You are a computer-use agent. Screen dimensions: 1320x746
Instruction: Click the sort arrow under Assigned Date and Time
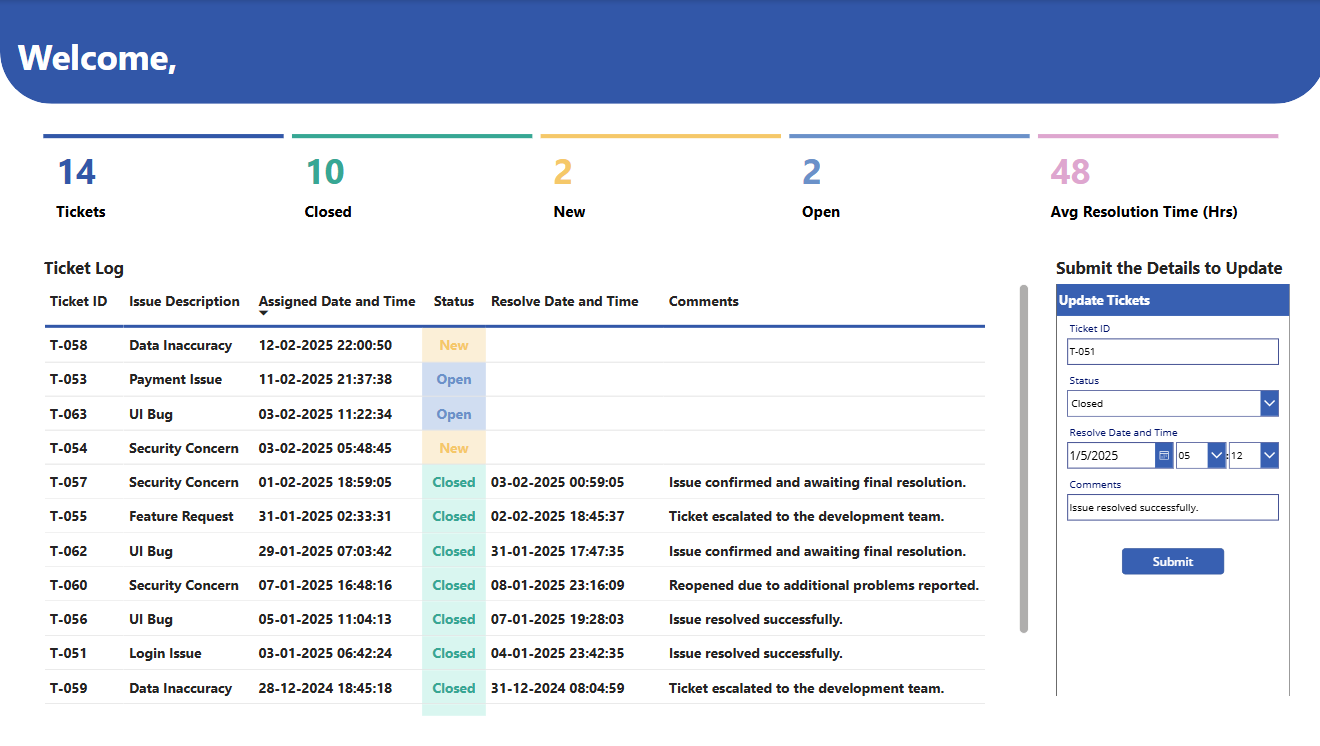[x=264, y=314]
